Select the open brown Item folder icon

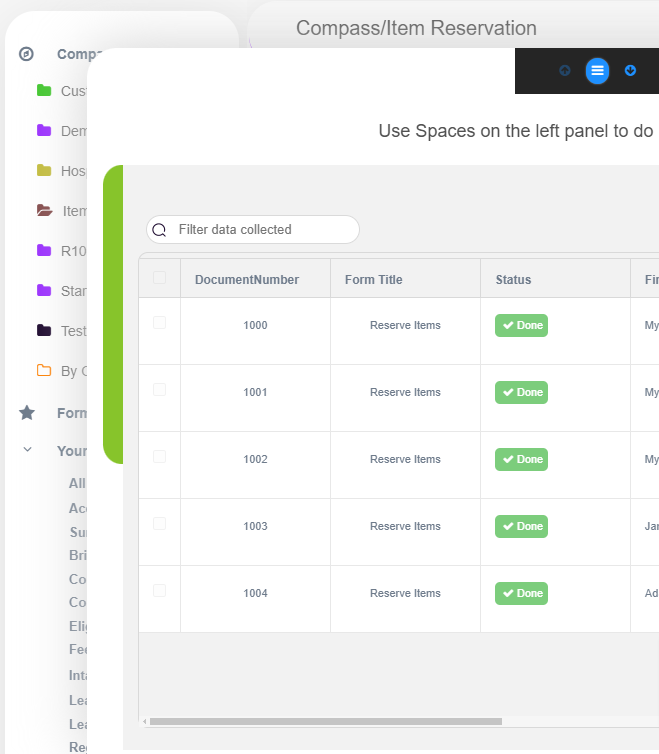44,211
